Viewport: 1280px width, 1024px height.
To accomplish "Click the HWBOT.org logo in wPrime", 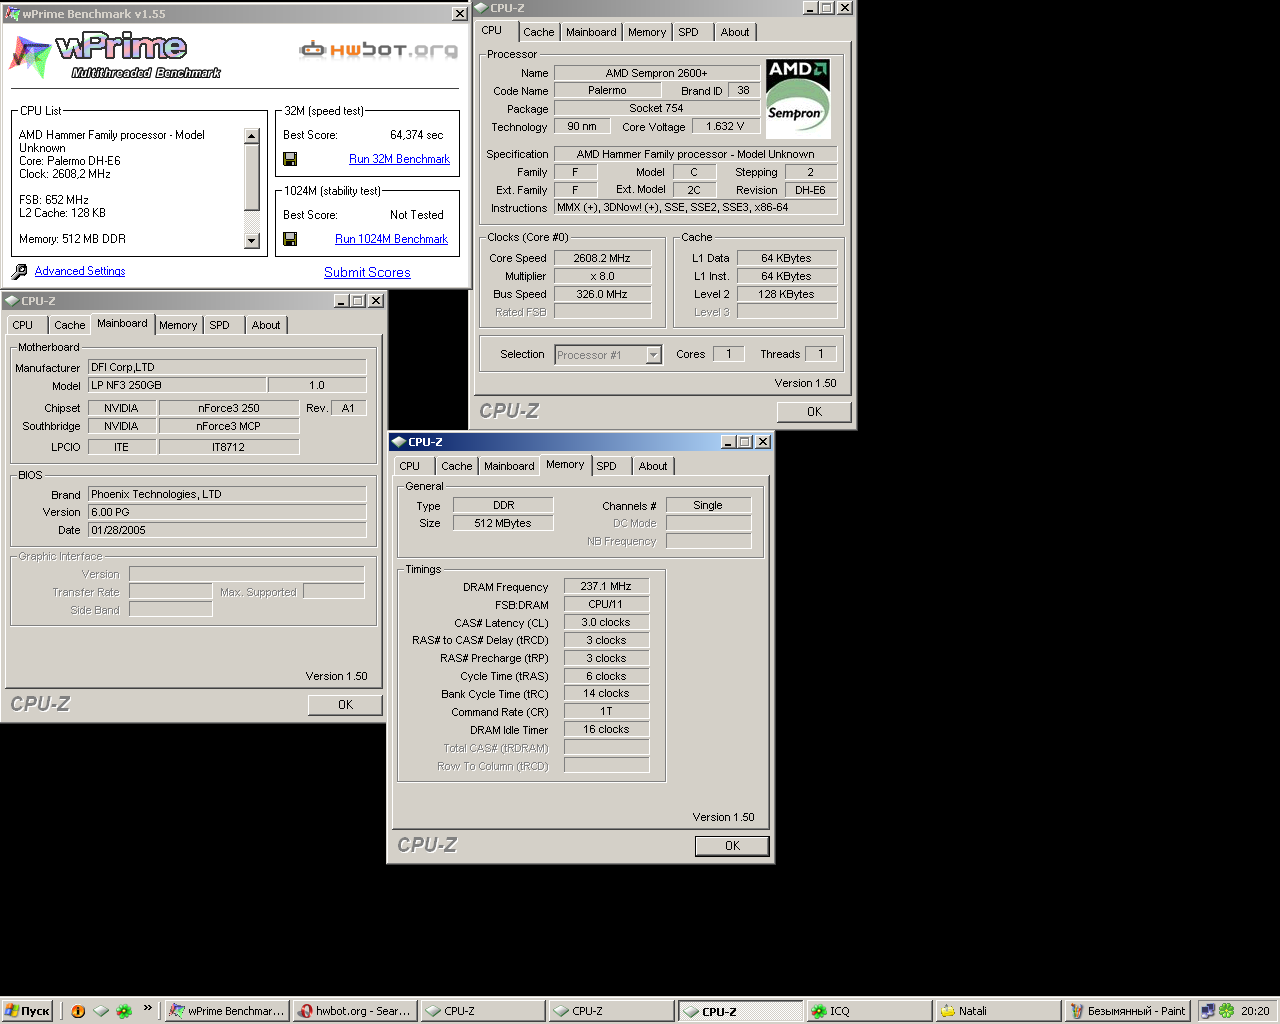I will [379, 49].
